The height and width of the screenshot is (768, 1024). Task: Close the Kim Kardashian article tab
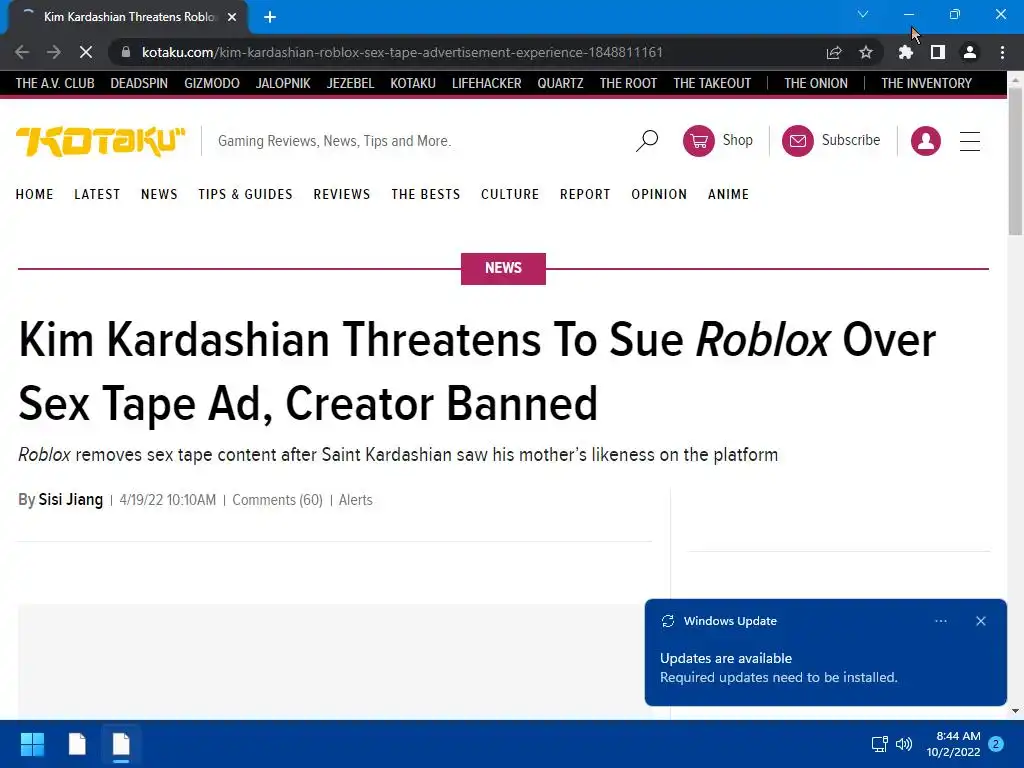coord(232,17)
